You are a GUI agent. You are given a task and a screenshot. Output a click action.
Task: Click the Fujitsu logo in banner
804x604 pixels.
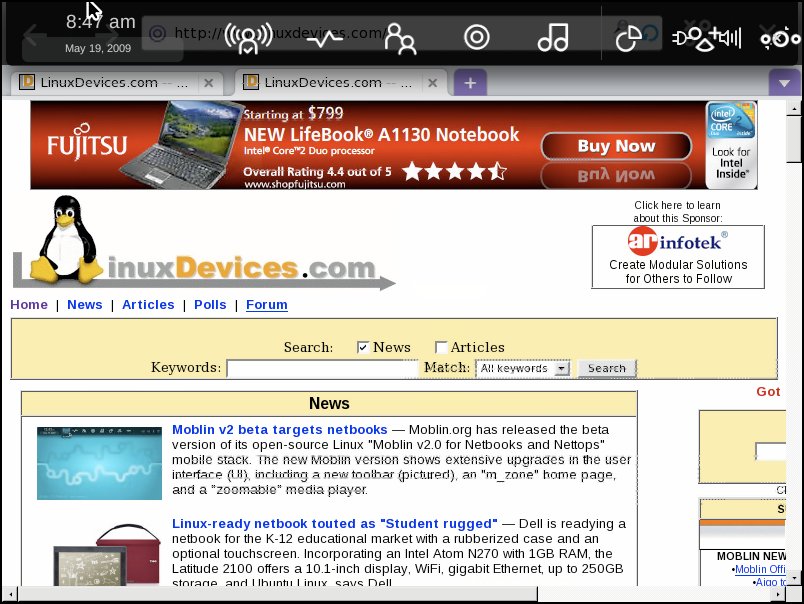[x=87, y=144]
